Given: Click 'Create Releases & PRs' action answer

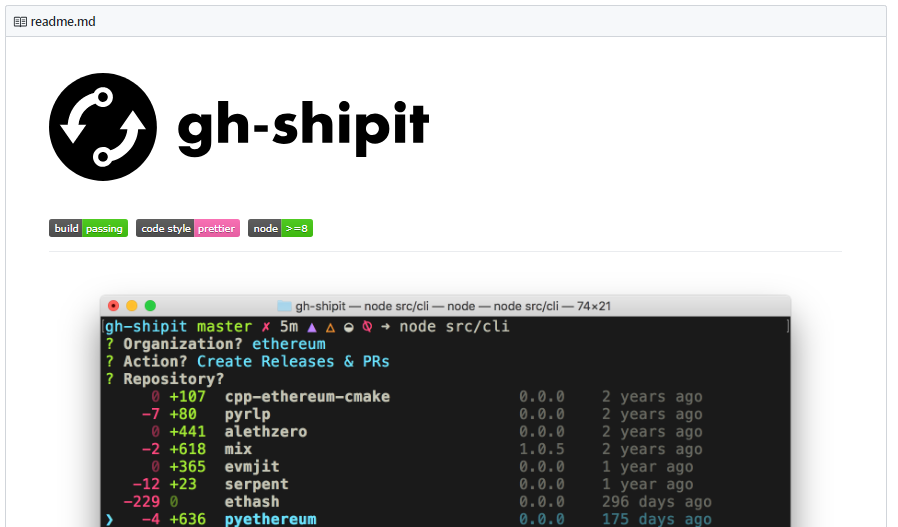Looking at the screenshot, I should 293,361.
